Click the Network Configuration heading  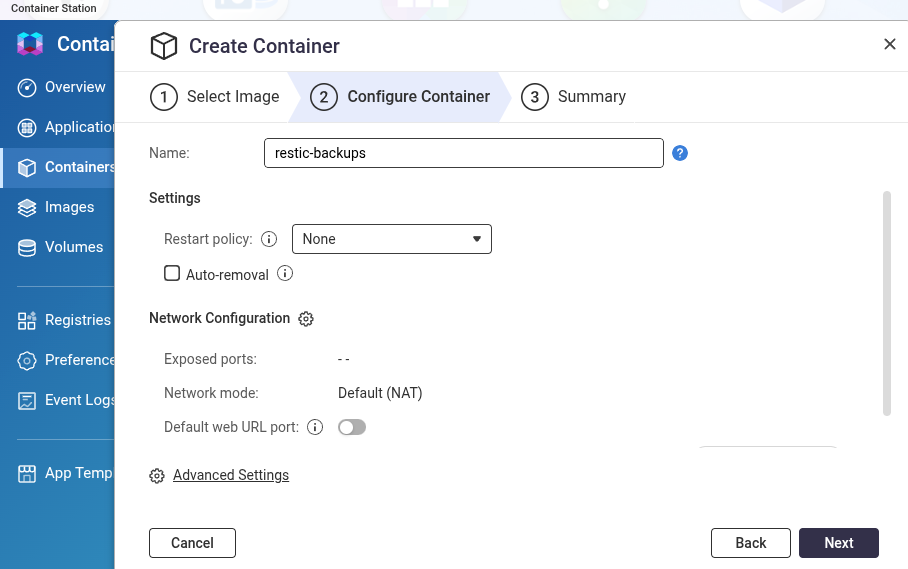(x=219, y=318)
